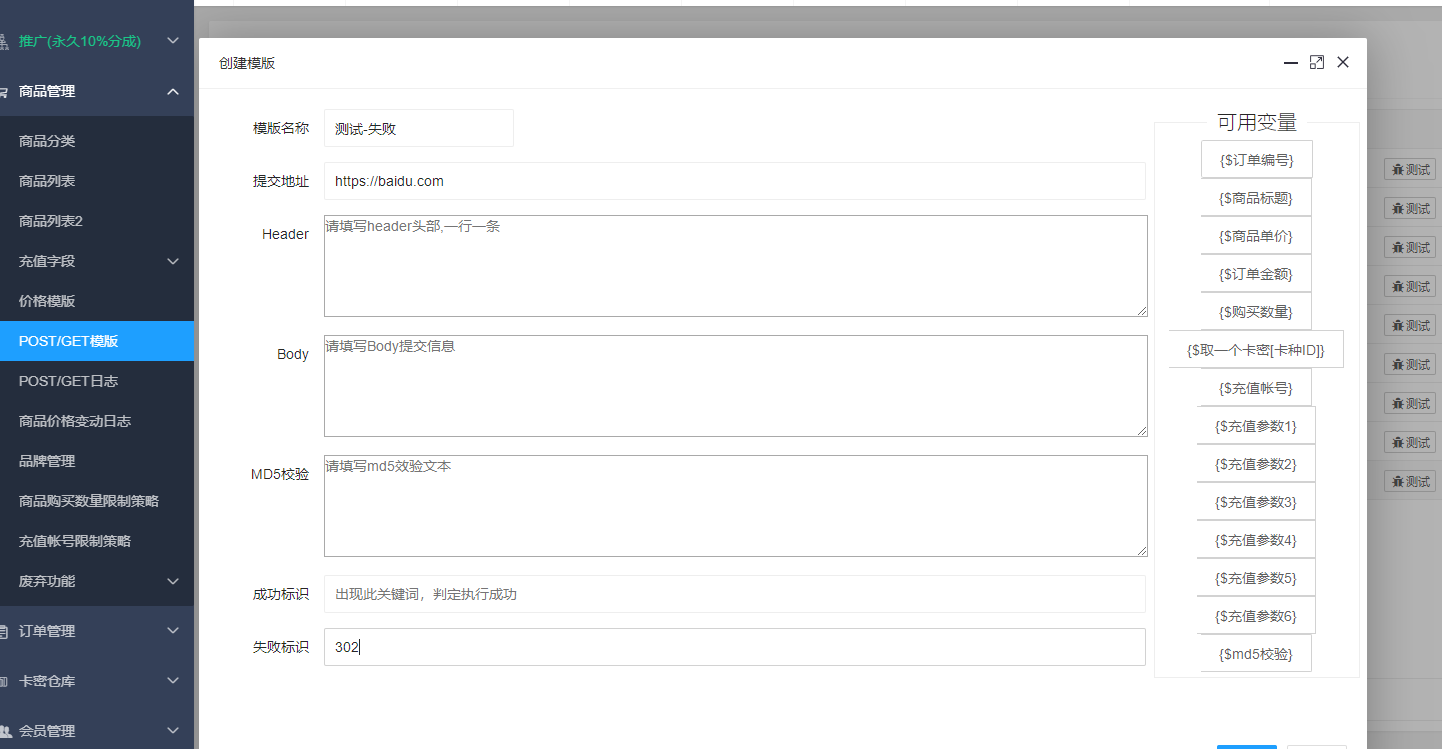1442x749 pixels.
Task: Insert variable {$充值参数6}
Action: click(1256, 616)
